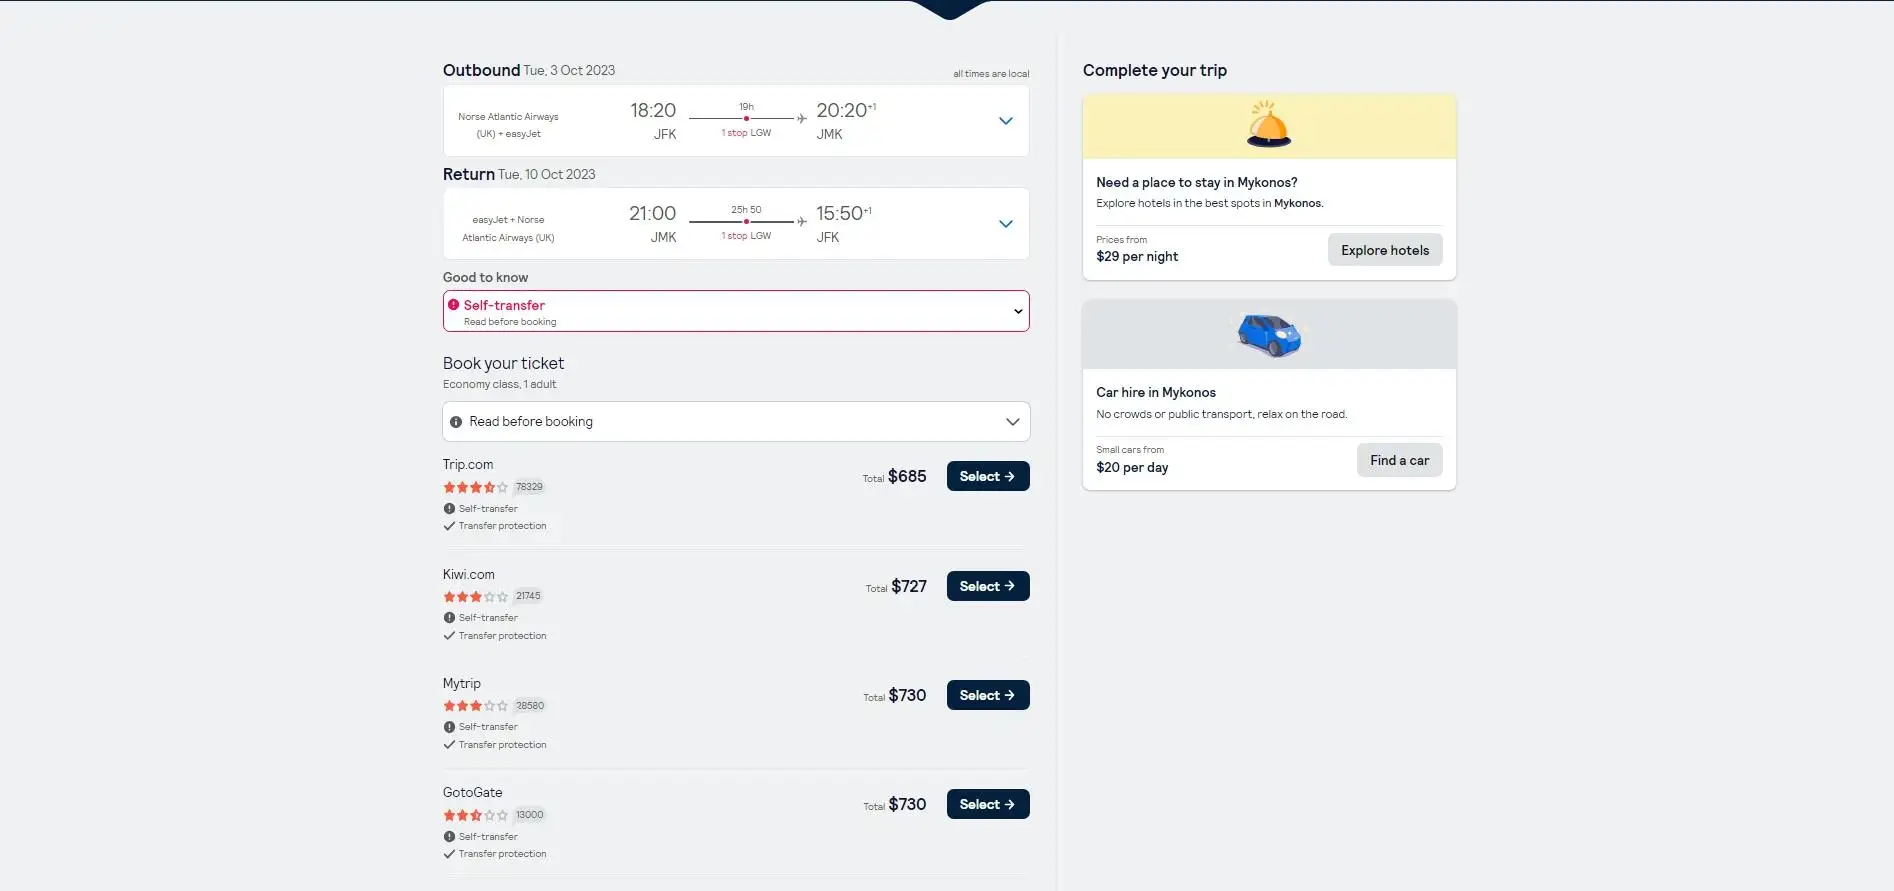Click outbound '1 stop LGW' text

tap(746, 133)
